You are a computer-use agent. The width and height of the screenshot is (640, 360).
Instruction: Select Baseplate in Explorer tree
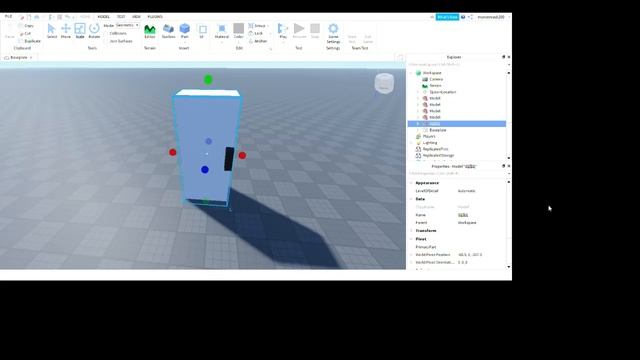click(x=438, y=130)
